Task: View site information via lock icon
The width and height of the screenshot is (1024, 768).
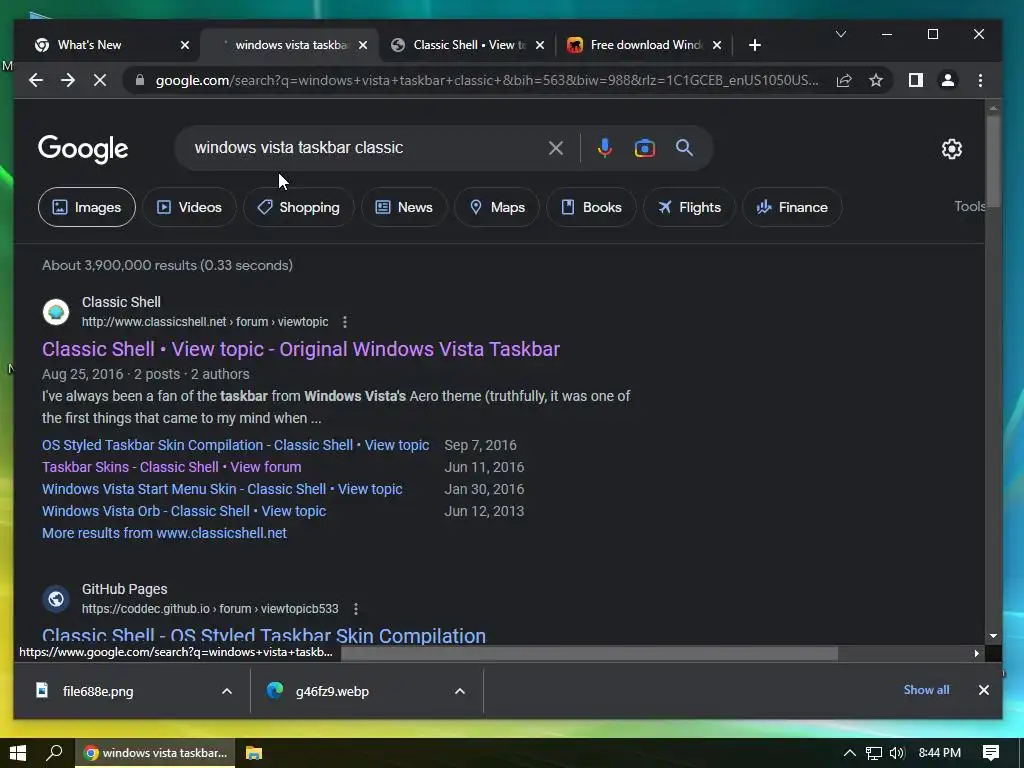Action: point(139,80)
